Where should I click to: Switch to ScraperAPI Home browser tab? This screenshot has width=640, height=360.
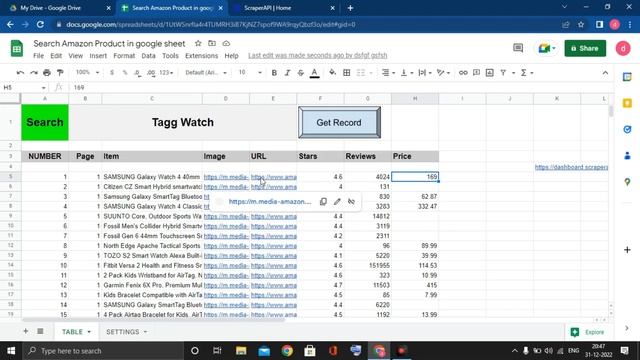coord(284,8)
